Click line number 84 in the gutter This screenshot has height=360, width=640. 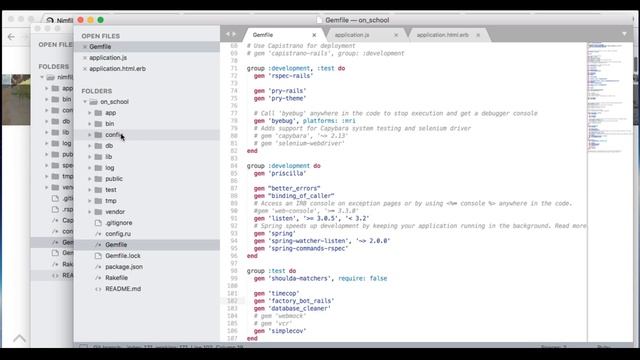(x=234, y=166)
